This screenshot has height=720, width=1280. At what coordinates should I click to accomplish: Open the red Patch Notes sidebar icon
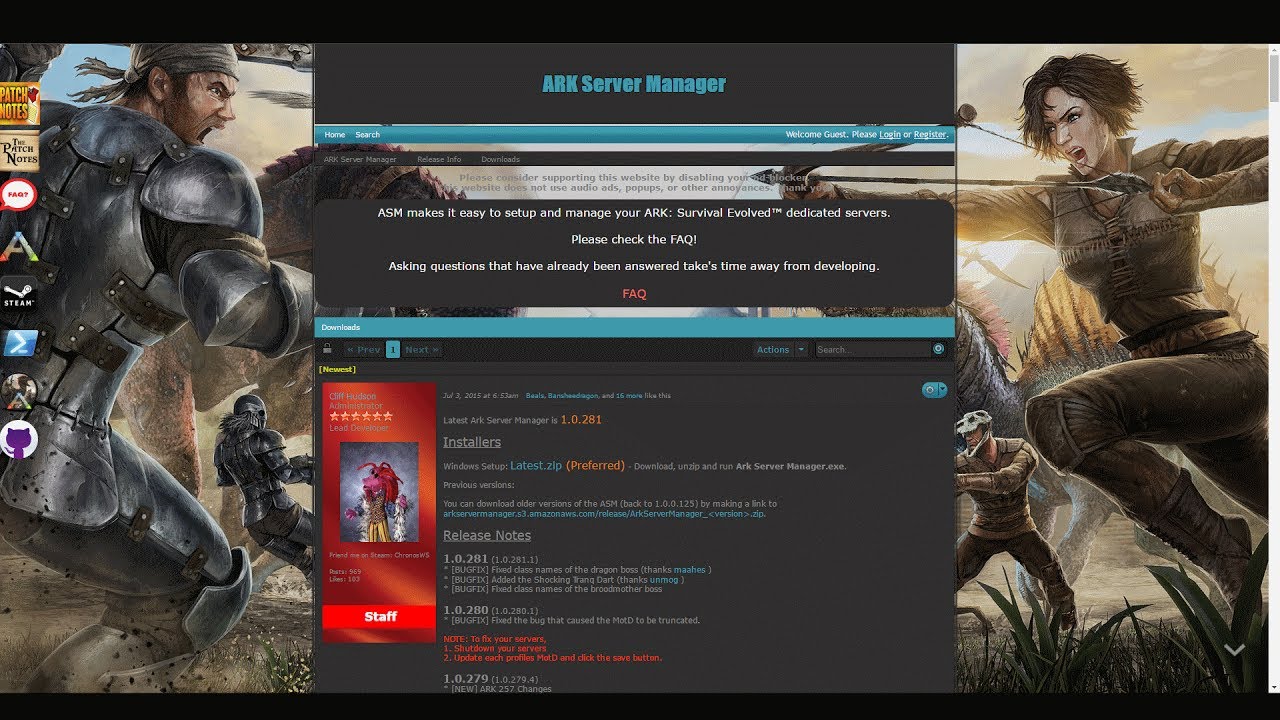pyautogui.click(x=19, y=104)
